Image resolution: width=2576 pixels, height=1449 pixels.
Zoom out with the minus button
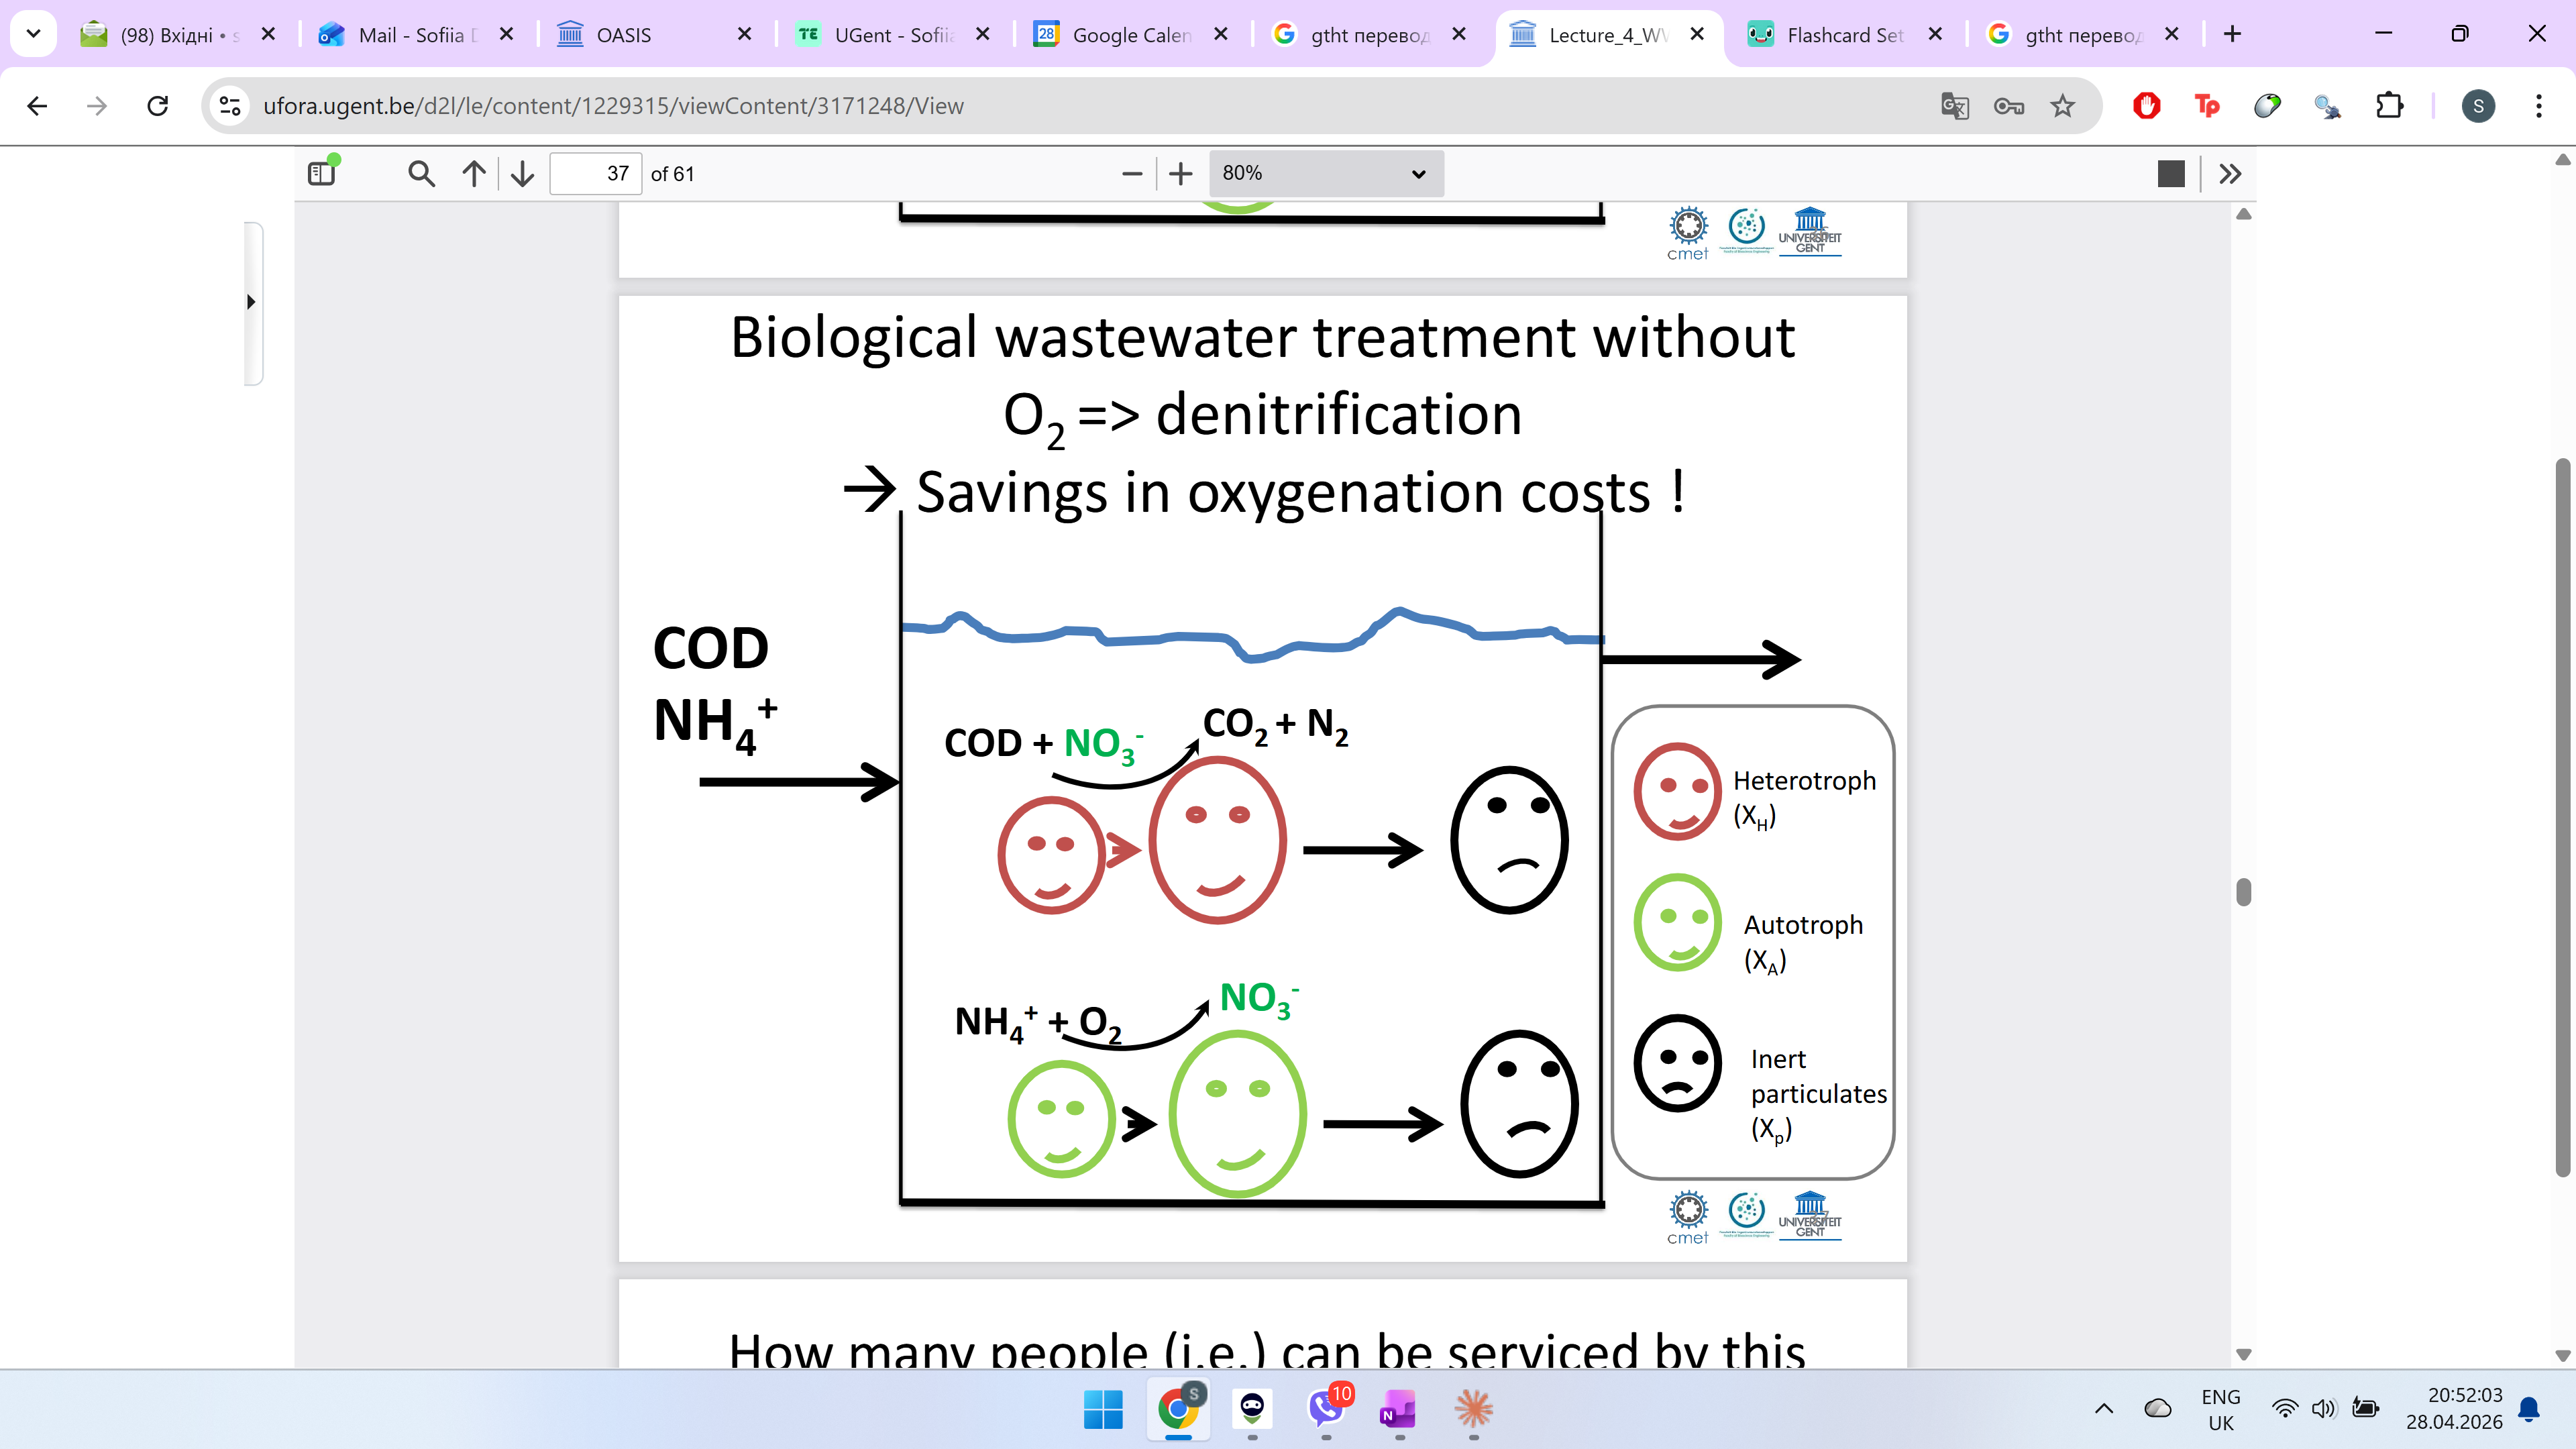pos(1132,174)
